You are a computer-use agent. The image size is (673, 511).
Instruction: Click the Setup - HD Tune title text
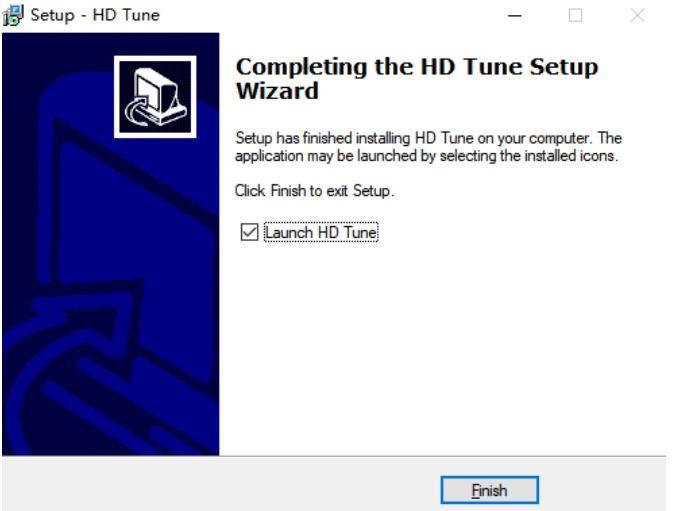95,15
